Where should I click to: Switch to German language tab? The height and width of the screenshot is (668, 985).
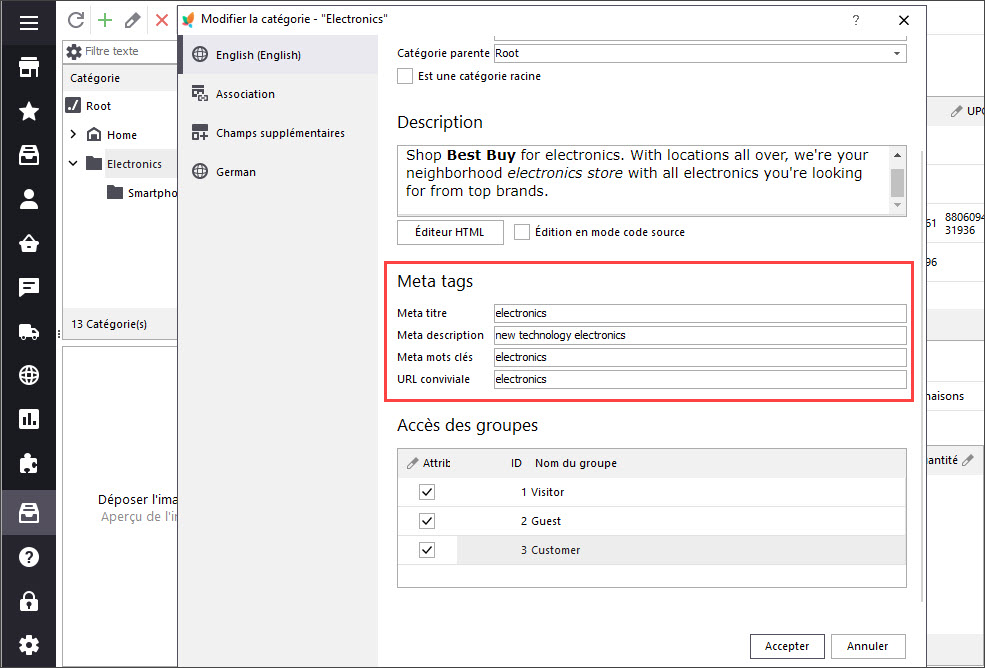pyautogui.click(x=278, y=172)
